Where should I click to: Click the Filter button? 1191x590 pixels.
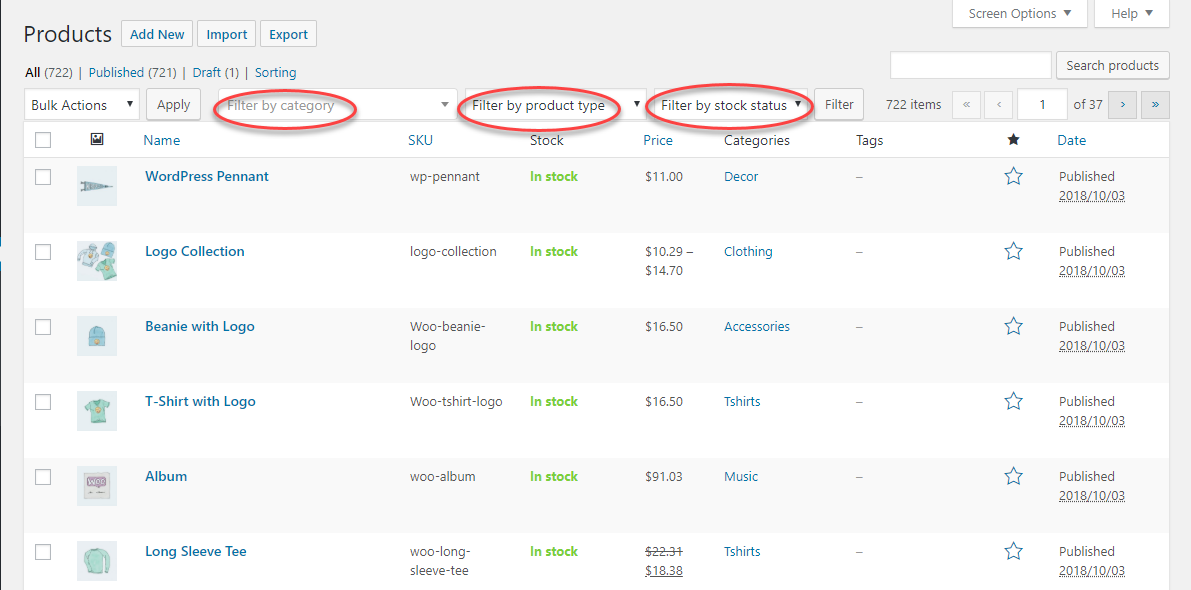(839, 105)
